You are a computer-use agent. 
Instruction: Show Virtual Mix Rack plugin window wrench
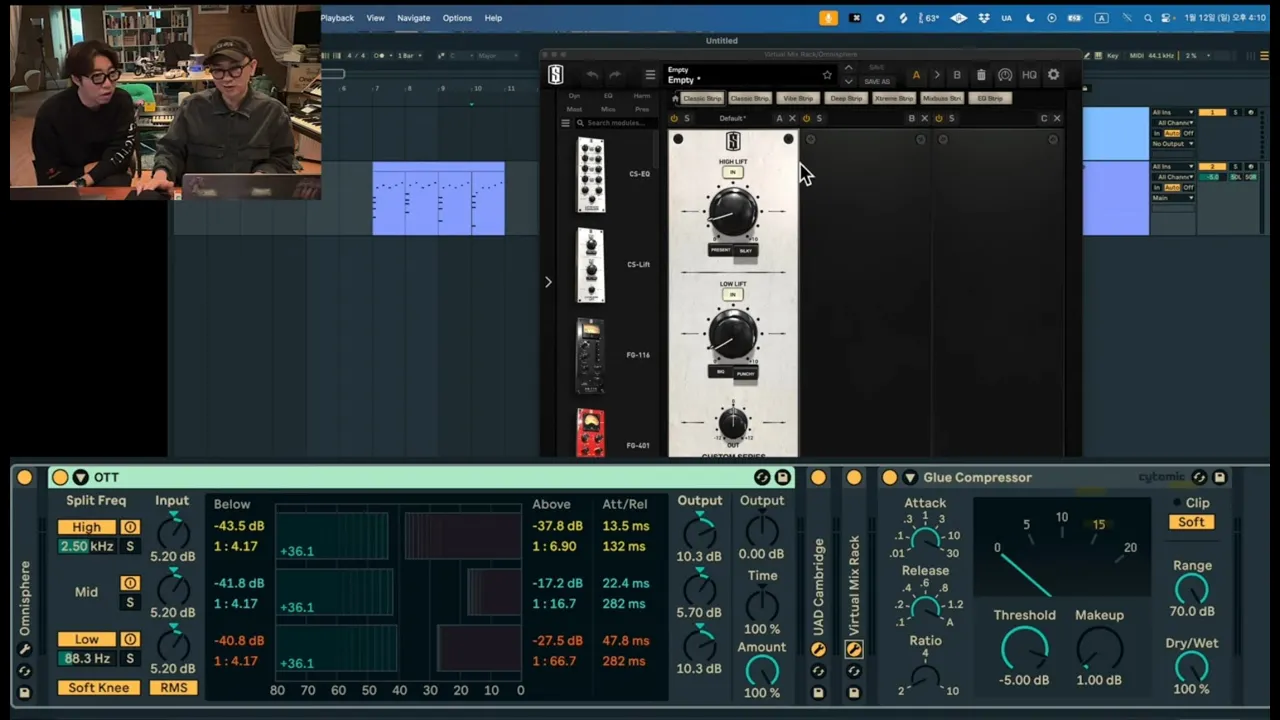coord(854,649)
